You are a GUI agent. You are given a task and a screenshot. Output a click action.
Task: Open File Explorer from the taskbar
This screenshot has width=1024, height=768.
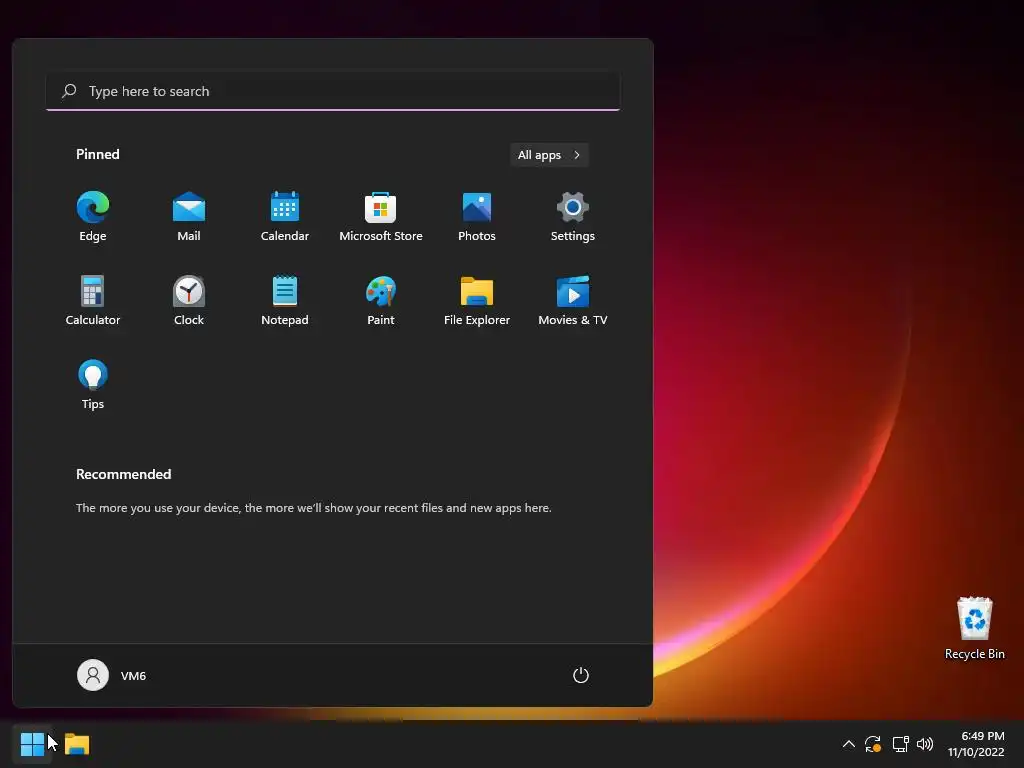coord(77,744)
